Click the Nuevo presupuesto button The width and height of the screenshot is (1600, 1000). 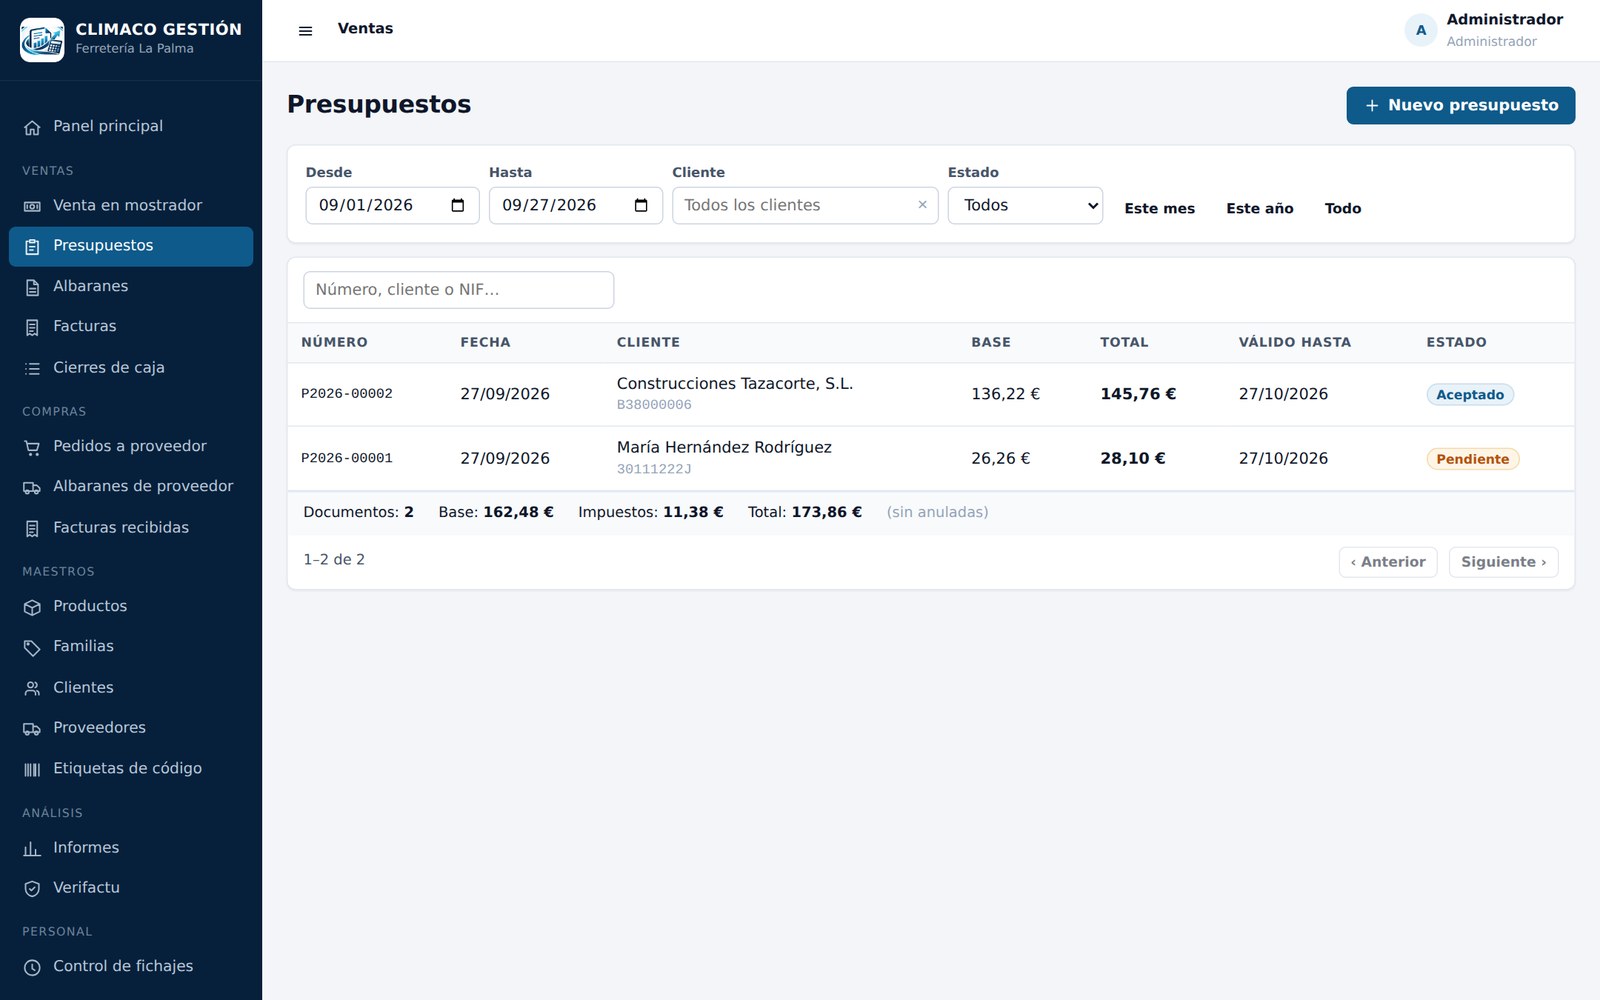(1460, 106)
